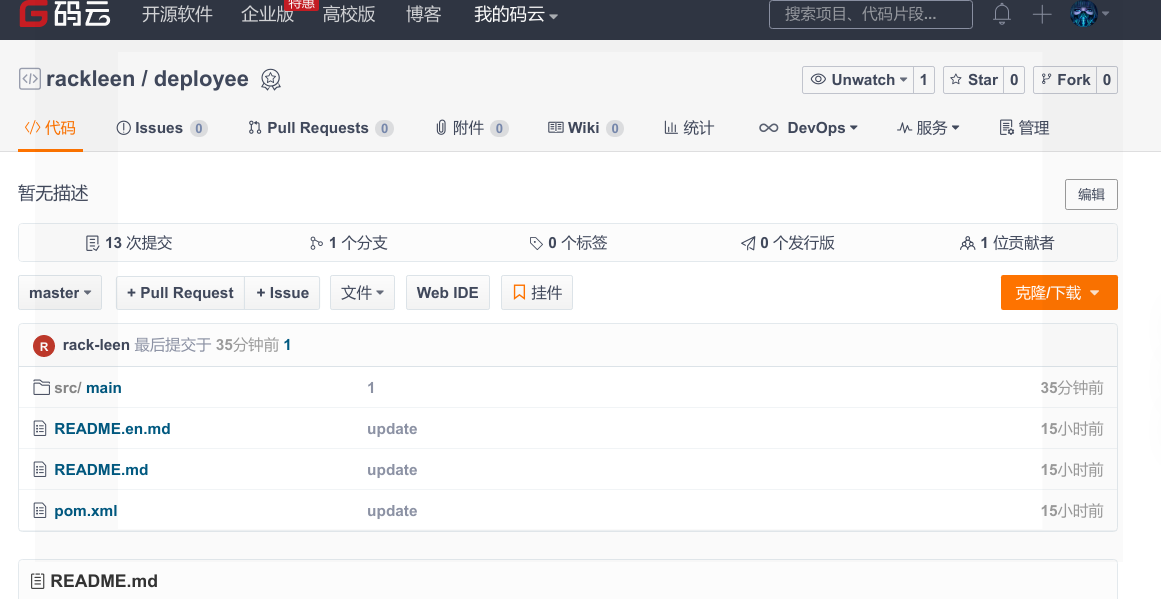Open the user avatar menu
Screen dimensions: 1161x599
coord(1085,15)
